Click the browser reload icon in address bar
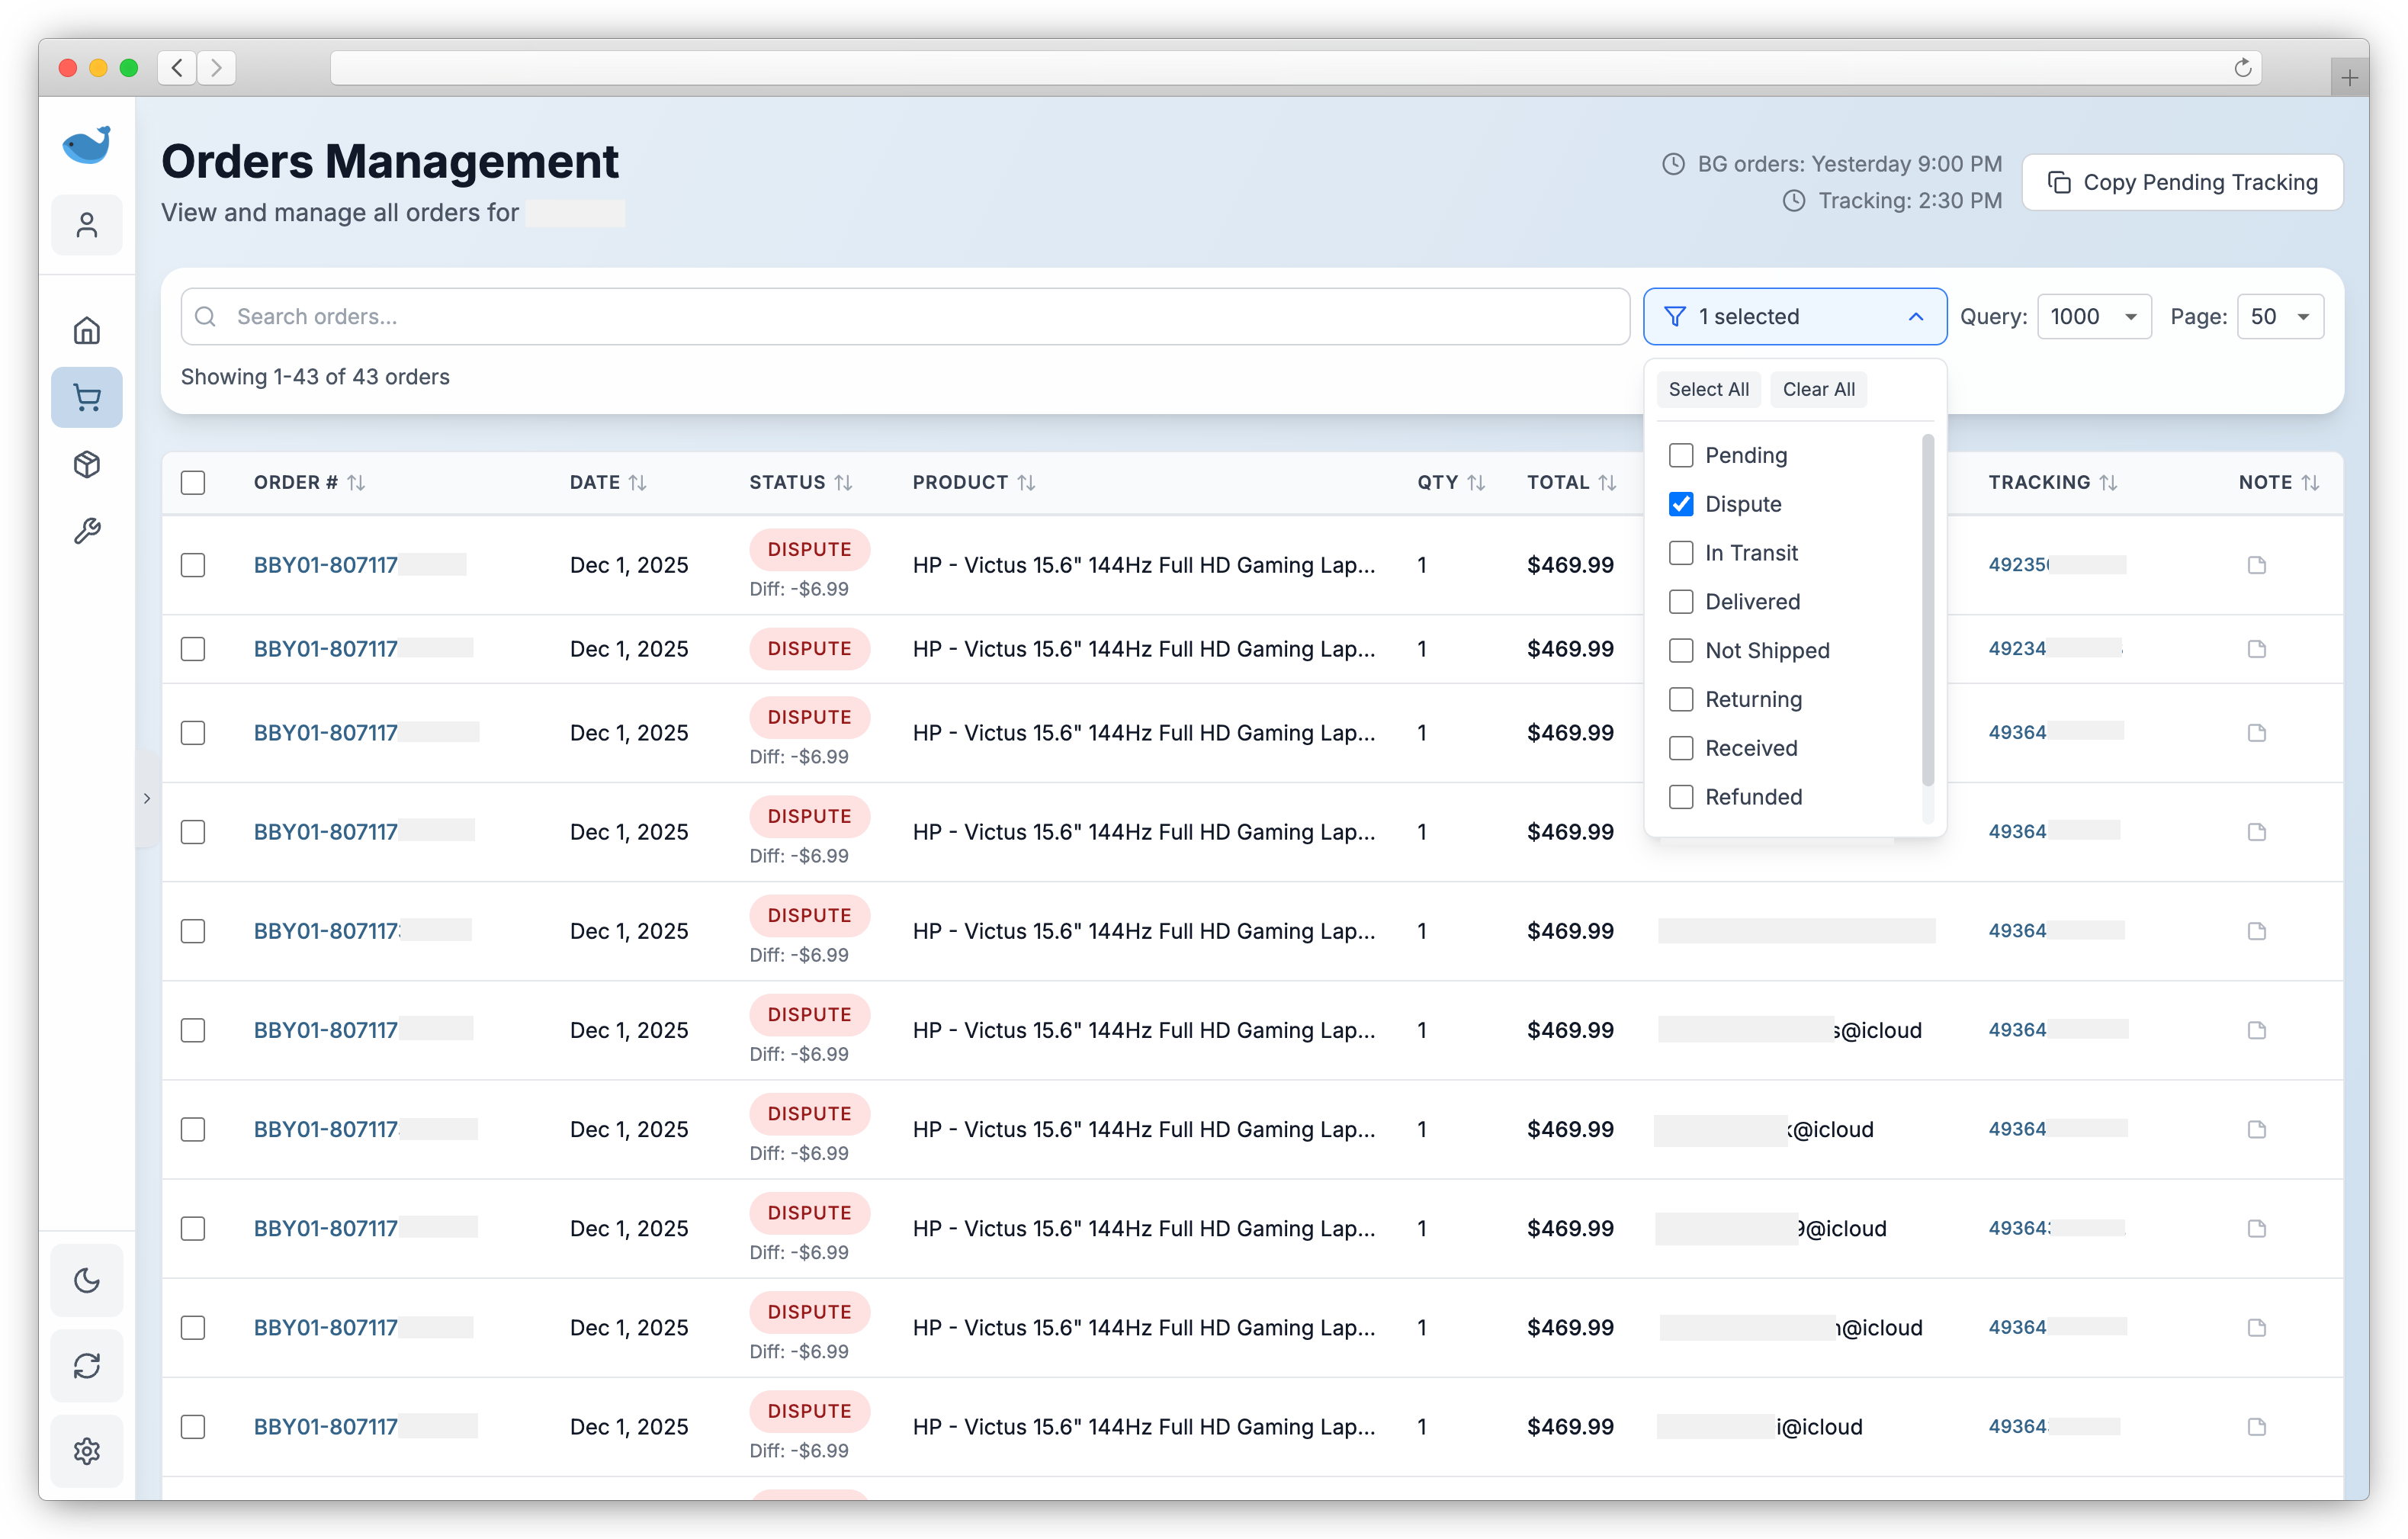2408x1539 pixels. (x=2242, y=67)
